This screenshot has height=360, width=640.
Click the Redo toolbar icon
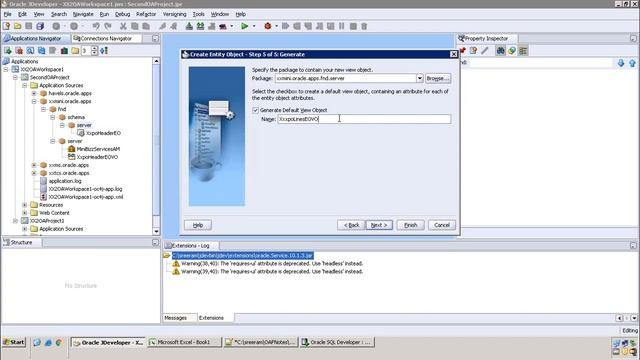coord(108,26)
